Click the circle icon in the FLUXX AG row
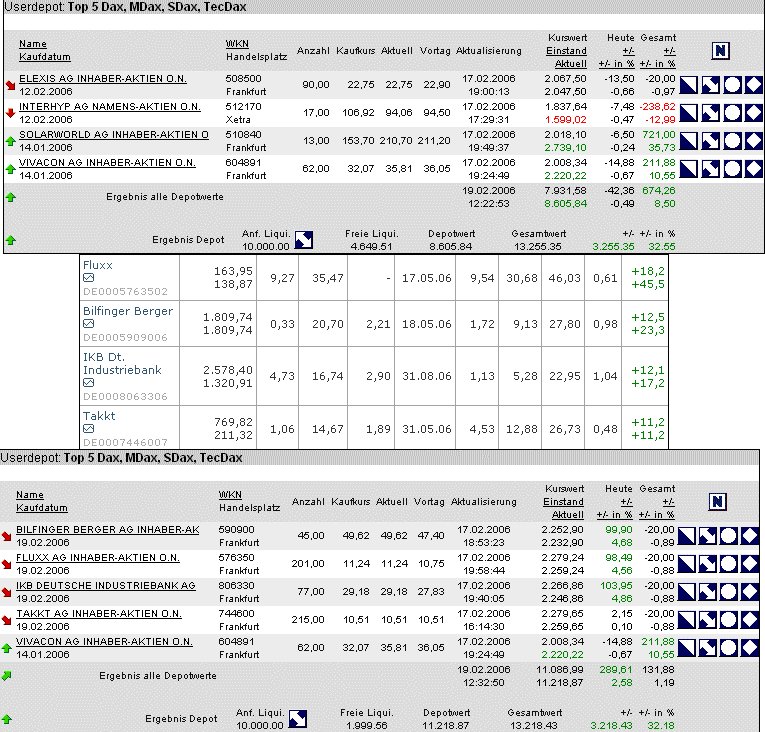The width and height of the screenshot is (765, 732). click(728, 564)
